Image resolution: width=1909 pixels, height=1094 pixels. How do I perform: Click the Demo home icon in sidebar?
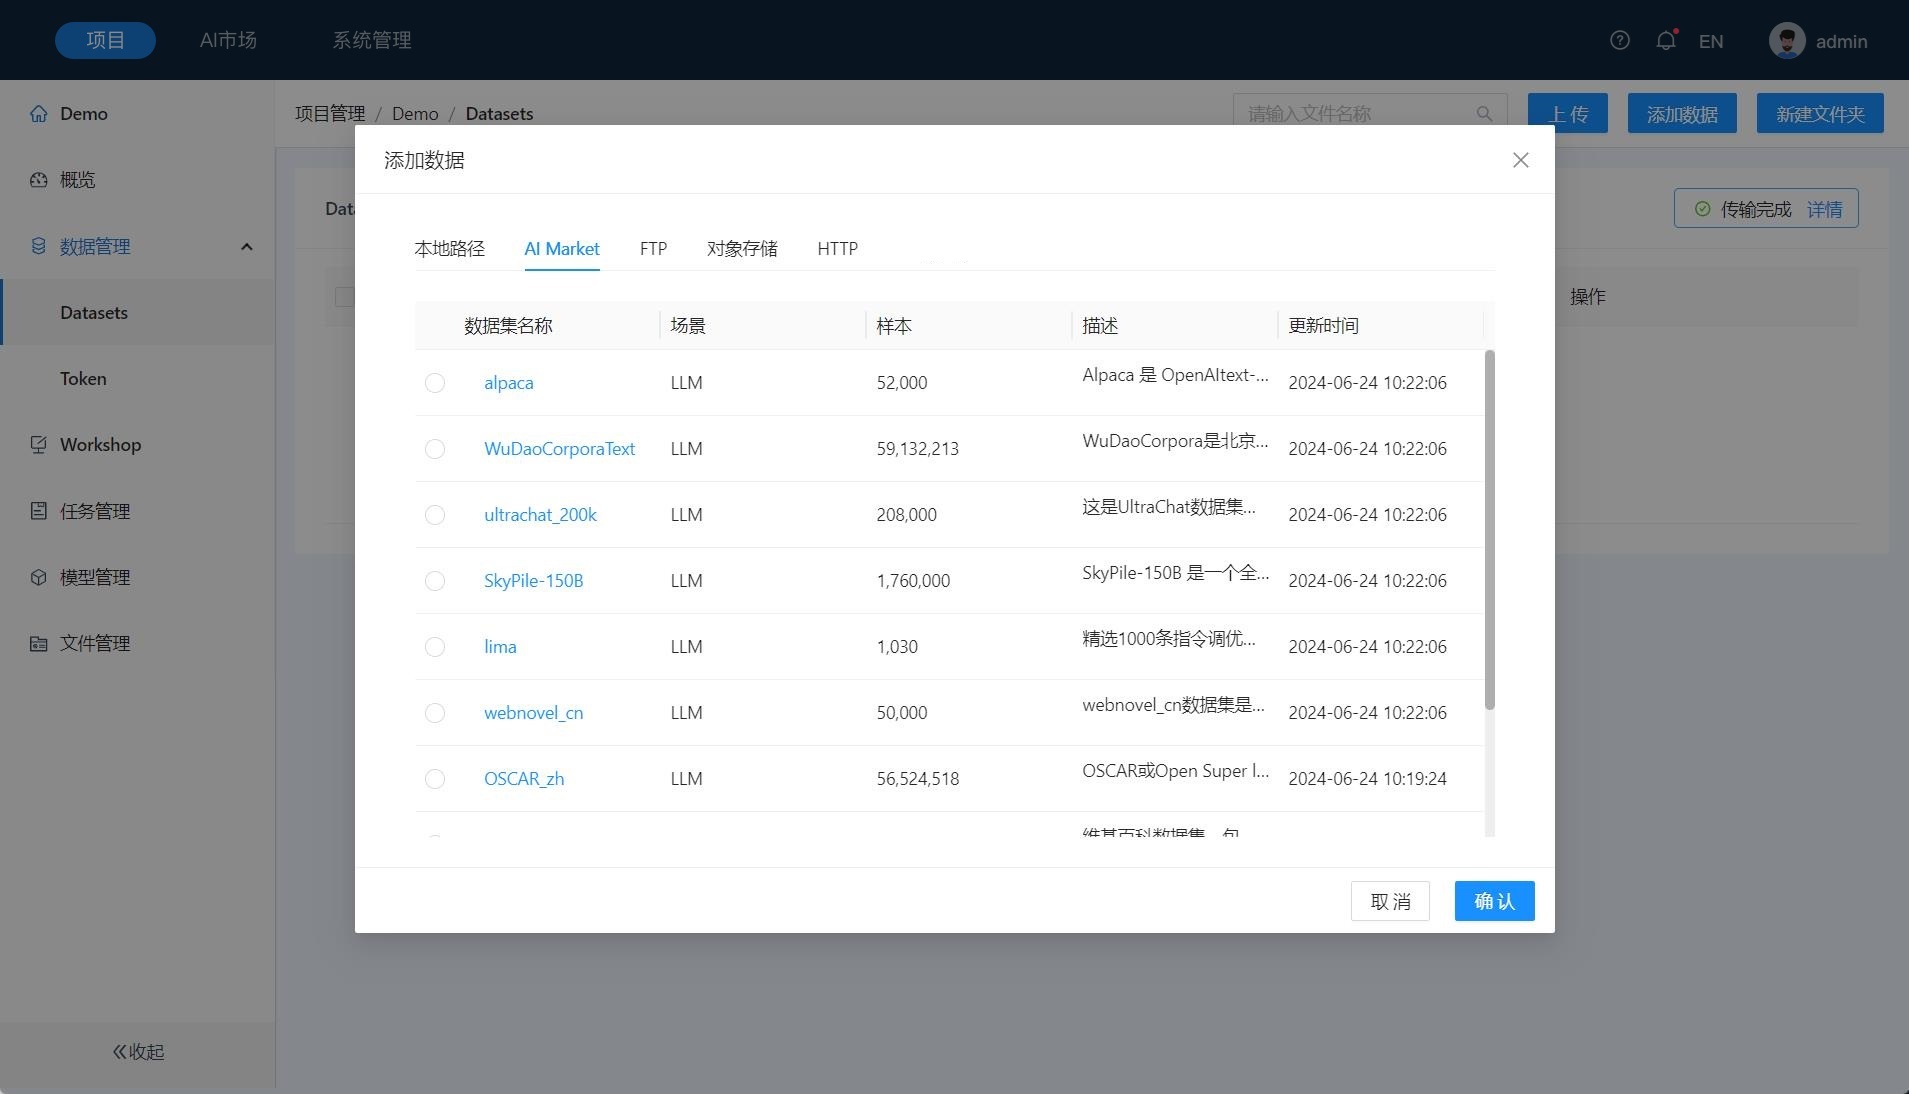[x=38, y=114]
